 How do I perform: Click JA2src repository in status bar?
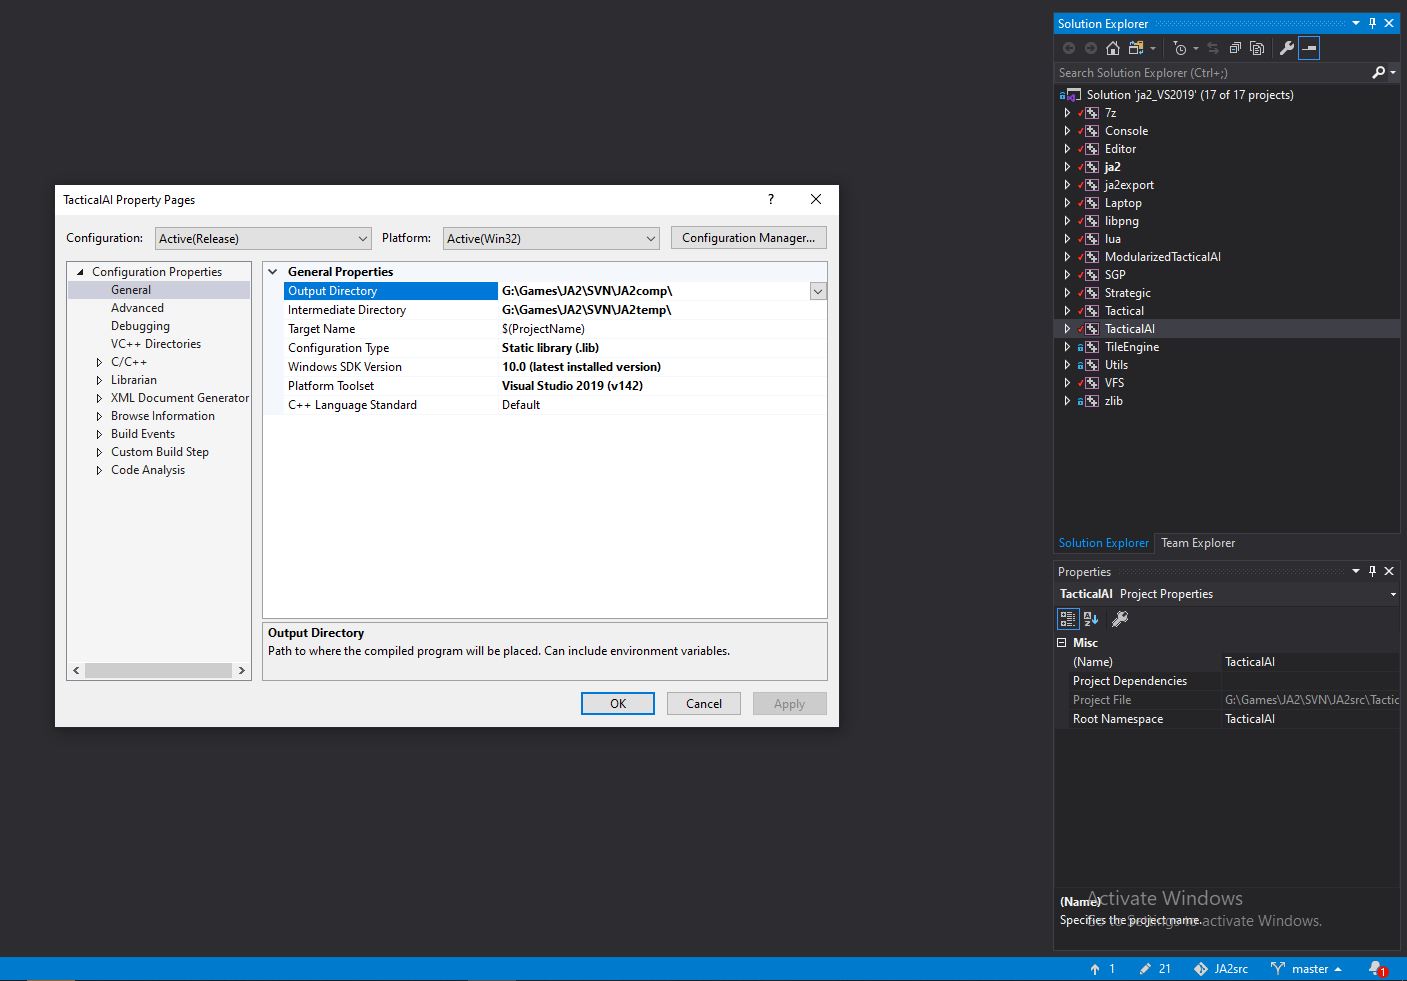click(x=1221, y=968)
